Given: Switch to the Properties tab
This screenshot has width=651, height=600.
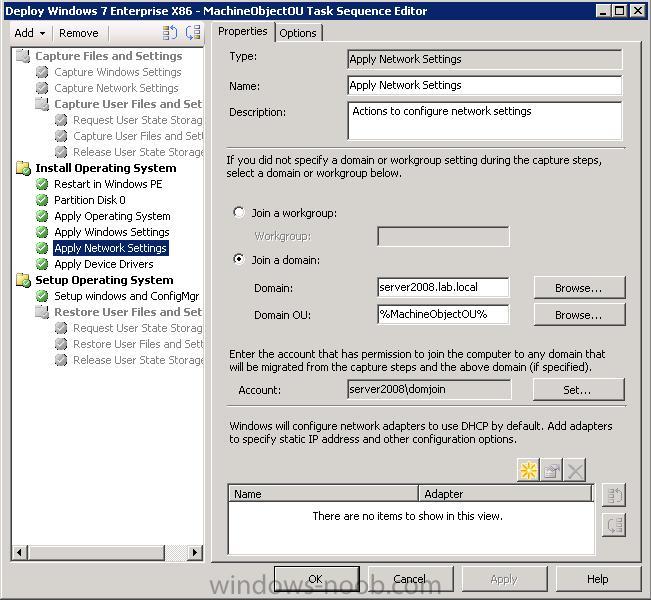Looking at the screenshot, I should pyautogui.click(x=243, y=31).
